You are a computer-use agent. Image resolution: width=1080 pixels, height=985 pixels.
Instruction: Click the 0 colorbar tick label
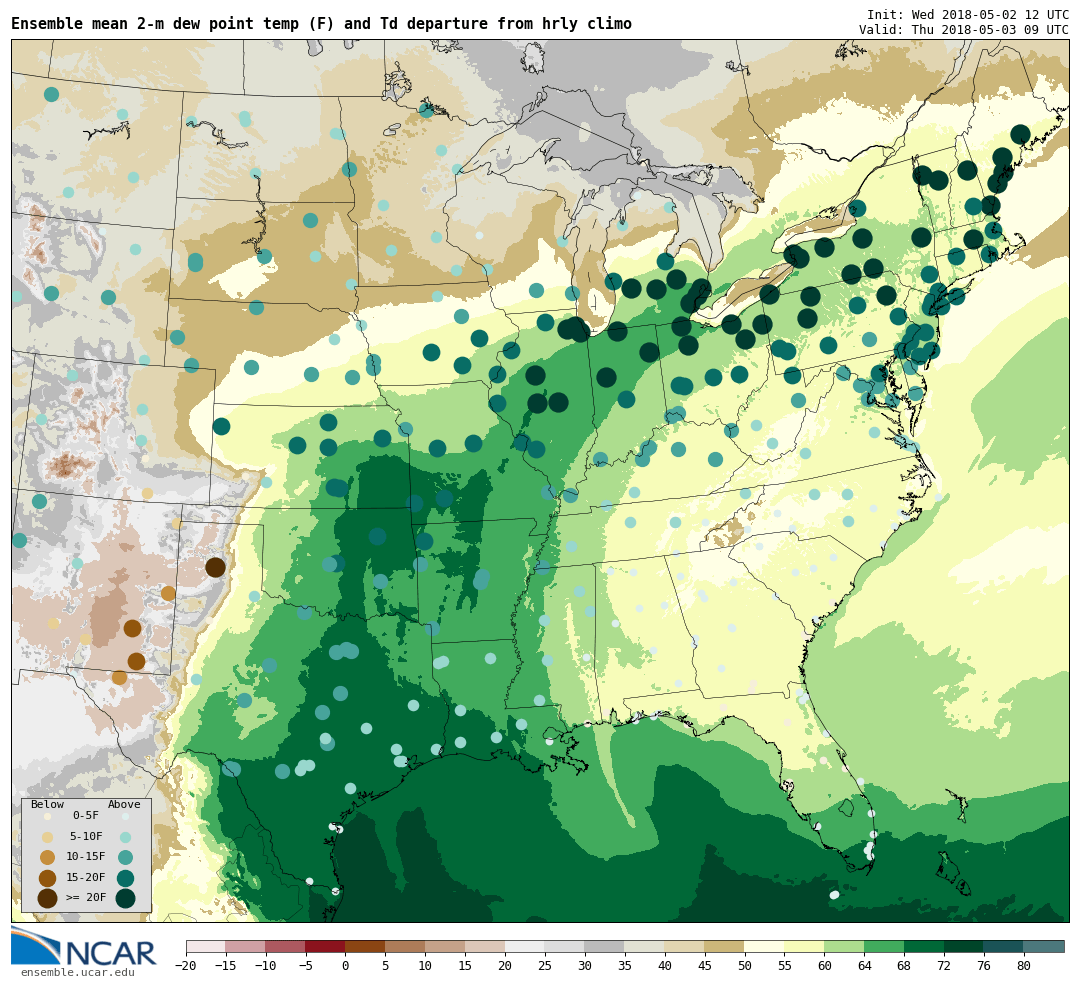pos(345,966)
